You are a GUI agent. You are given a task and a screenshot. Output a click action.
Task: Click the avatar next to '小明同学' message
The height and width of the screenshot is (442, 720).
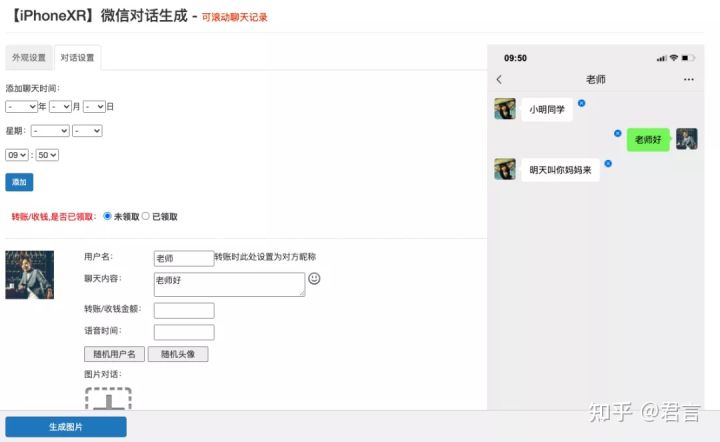pos(505,109)
